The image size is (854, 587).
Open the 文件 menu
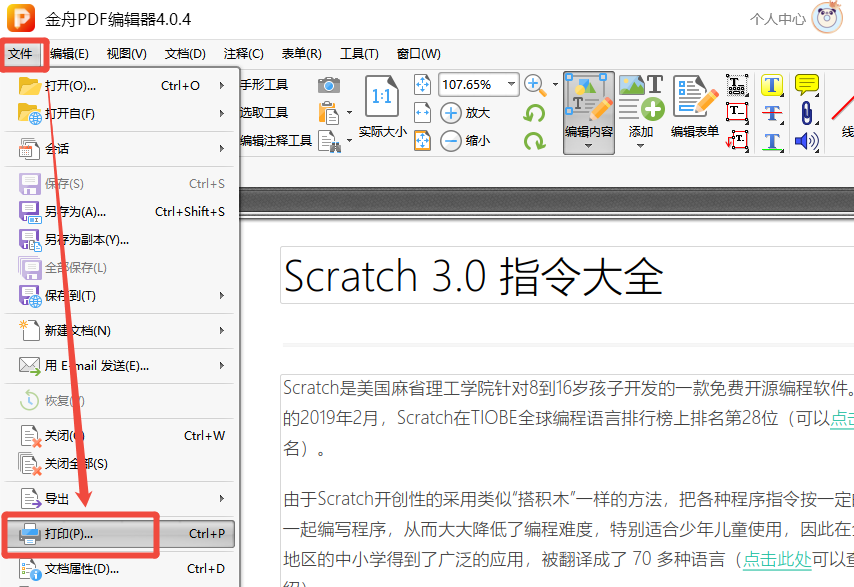coord(21,54)
